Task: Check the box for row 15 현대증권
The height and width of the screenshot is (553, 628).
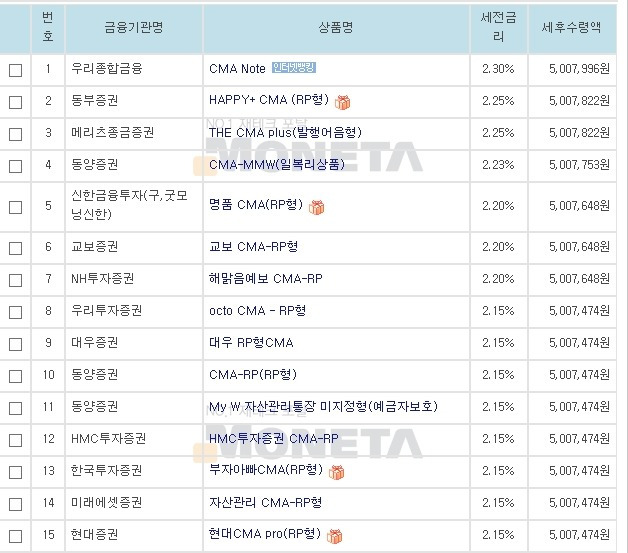Action: click(15, 536)
